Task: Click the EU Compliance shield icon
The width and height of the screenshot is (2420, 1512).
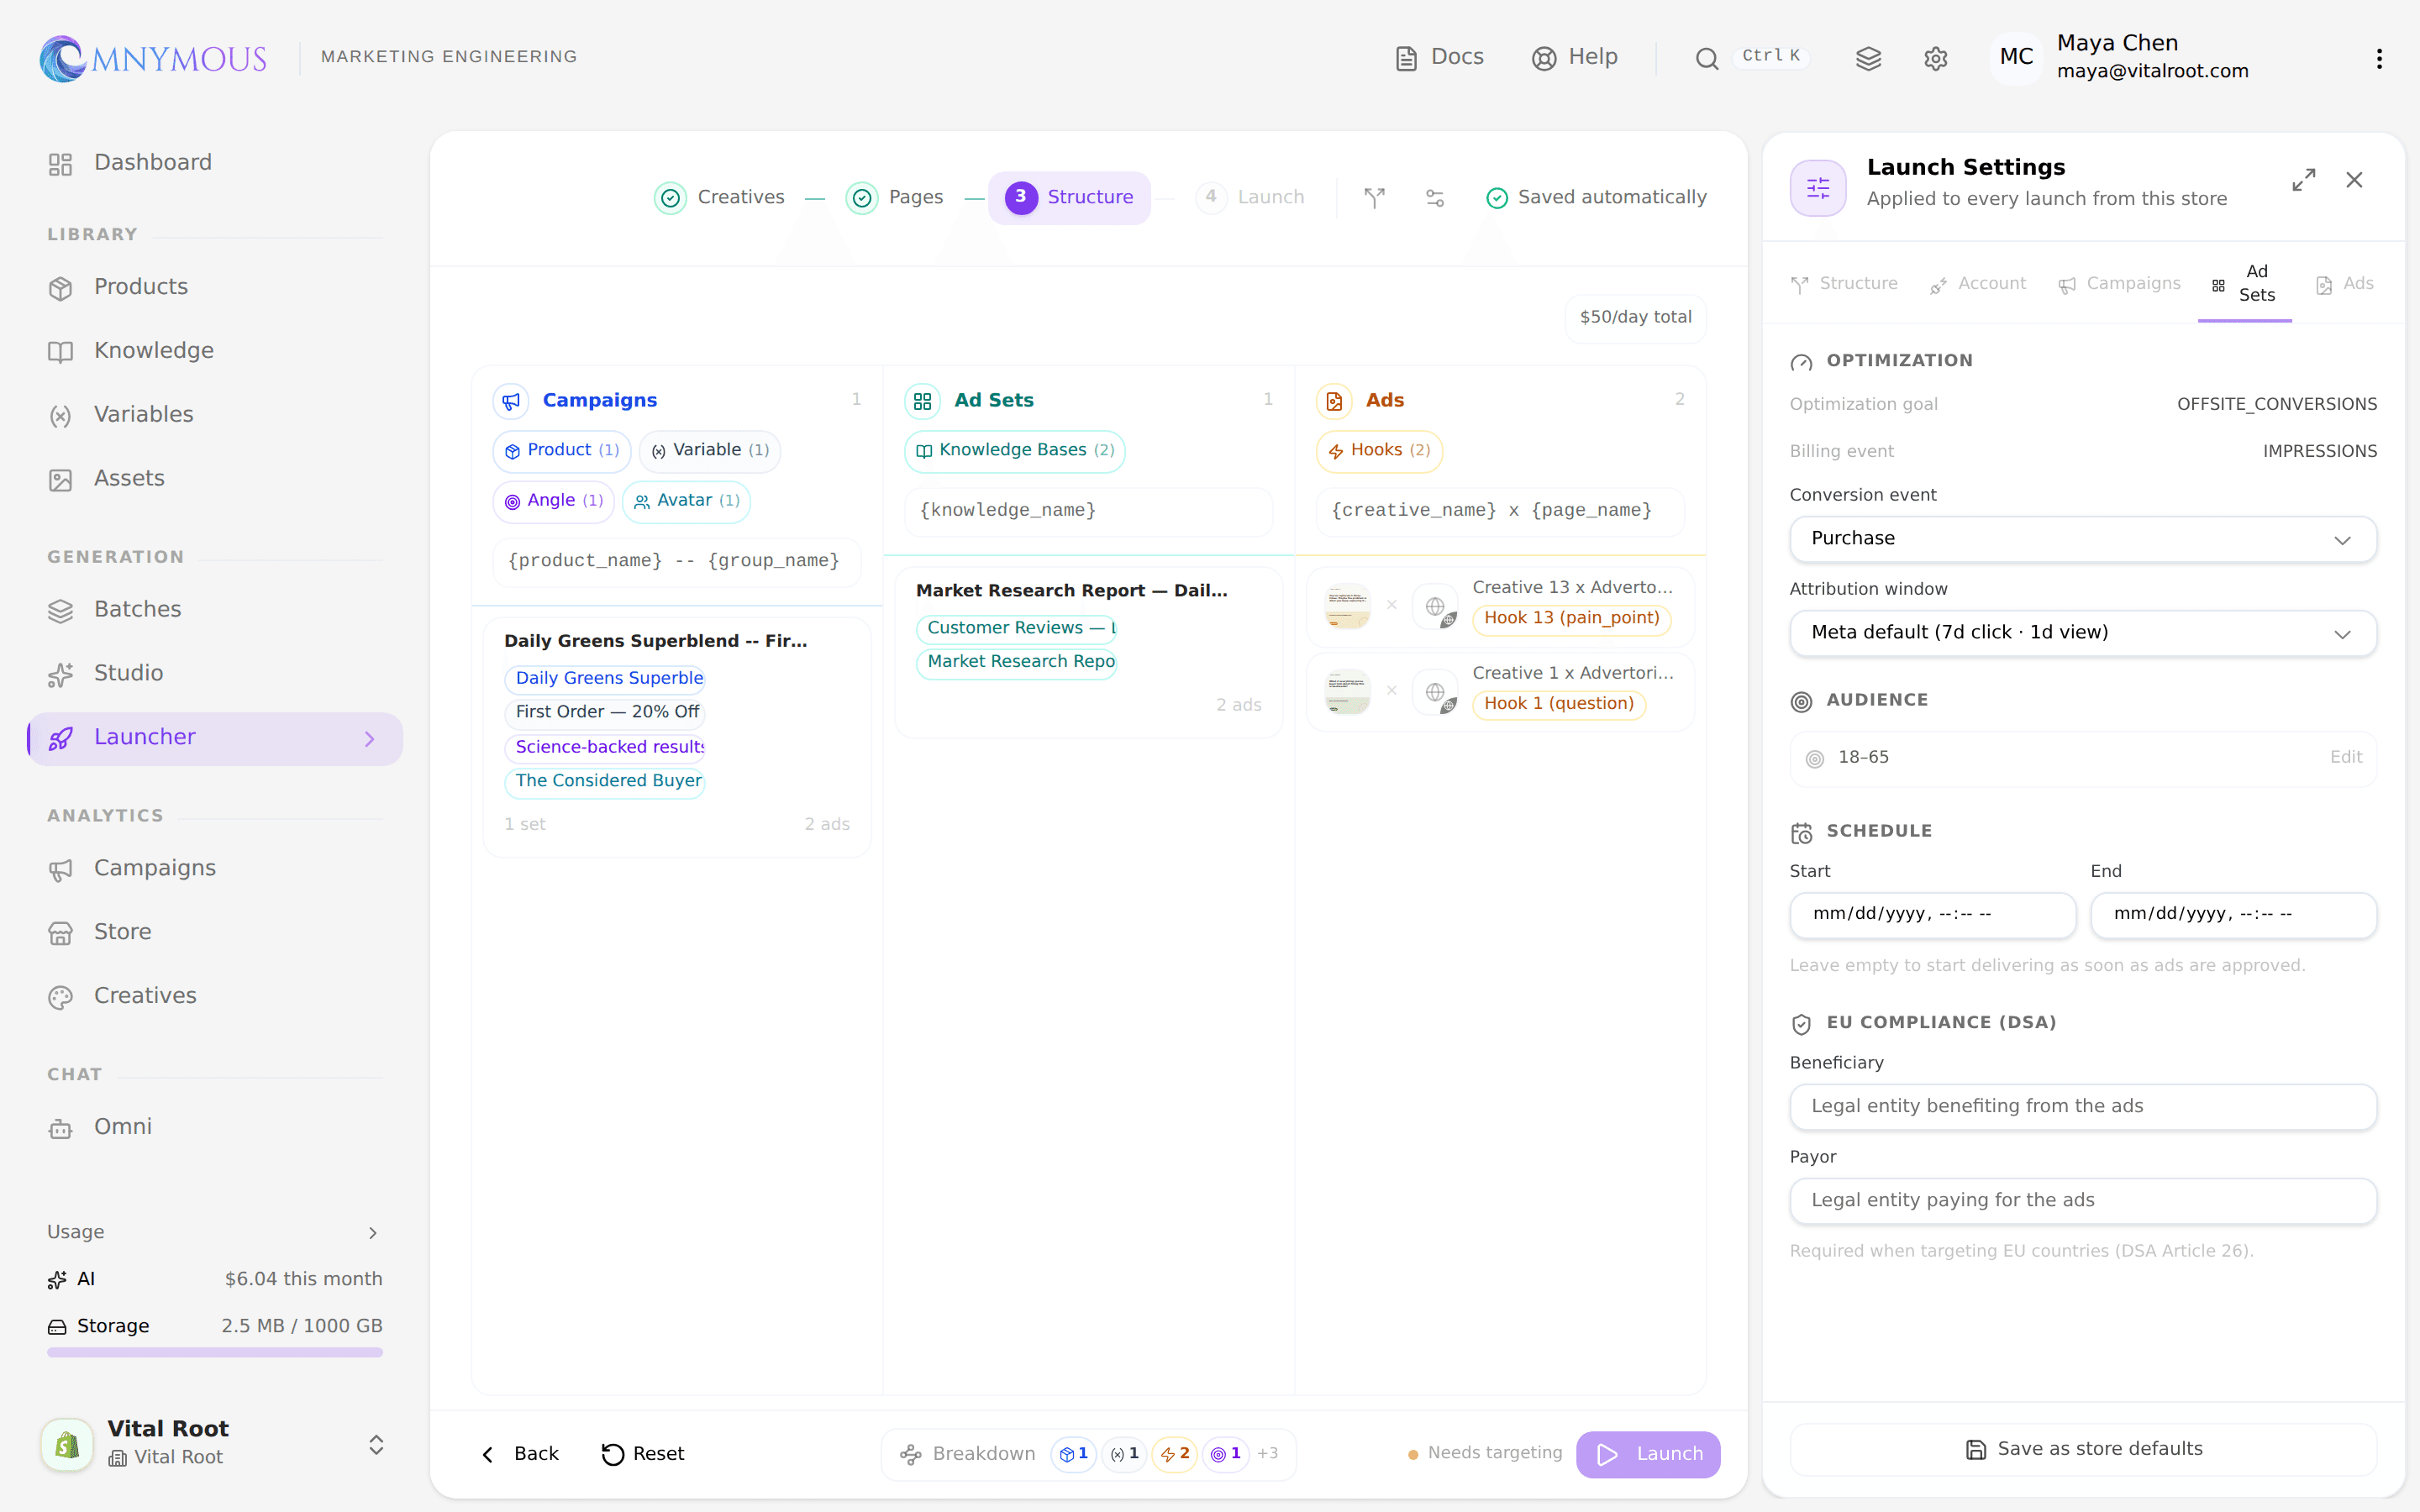Action: 1801,1024
